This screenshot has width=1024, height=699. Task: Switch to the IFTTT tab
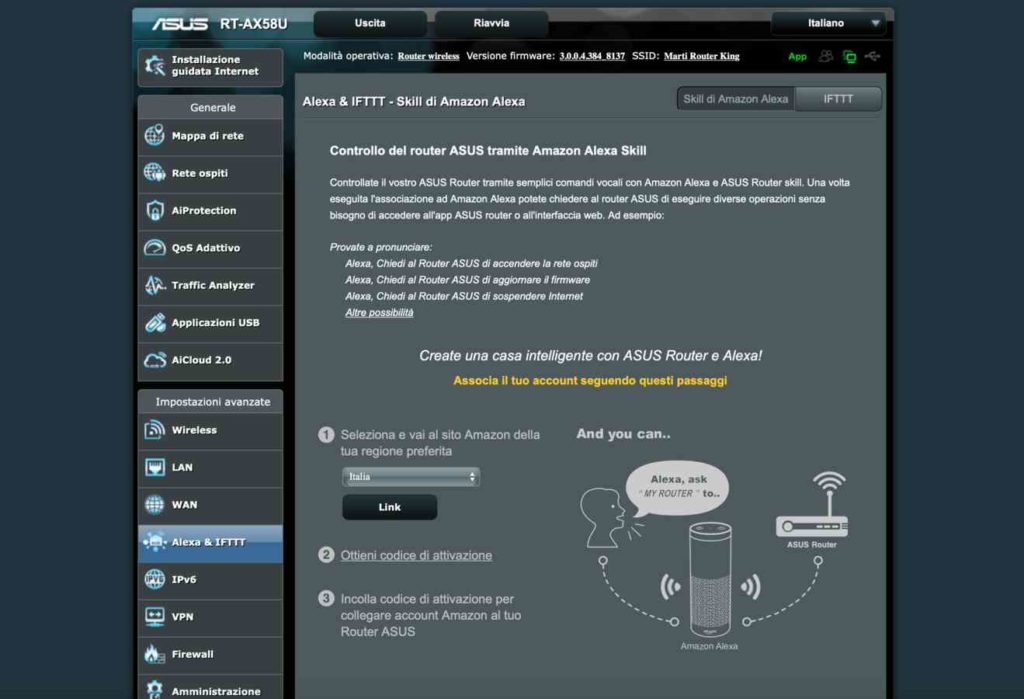[837, 99]
